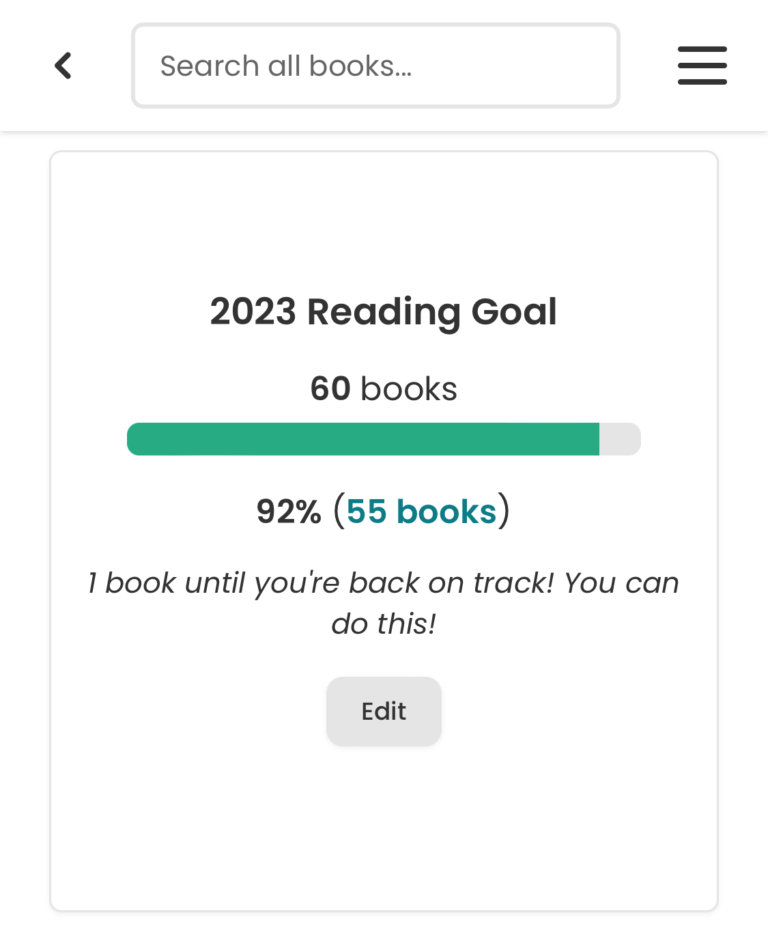Screen dimensions: 768x941
Task: Select the 2023 Reading Goal card
Action: (x=383, y=311)
